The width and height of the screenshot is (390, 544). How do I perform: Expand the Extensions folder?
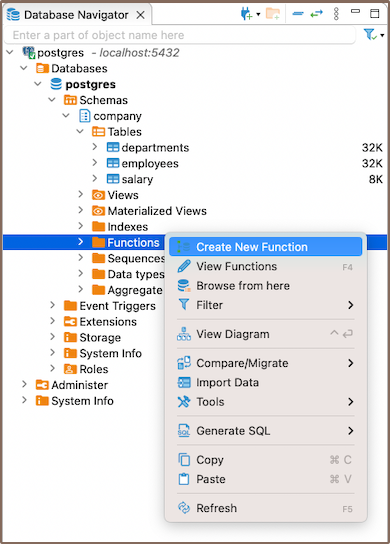[x=52, y=321]
